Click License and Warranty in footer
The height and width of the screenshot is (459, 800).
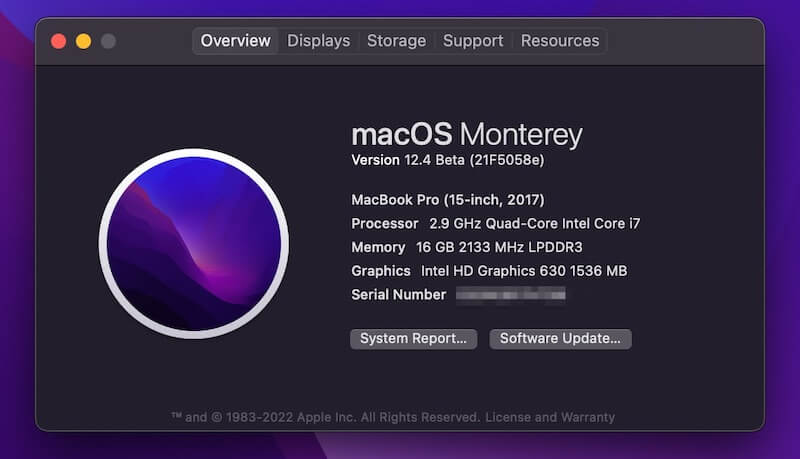[x=550, y=417]
